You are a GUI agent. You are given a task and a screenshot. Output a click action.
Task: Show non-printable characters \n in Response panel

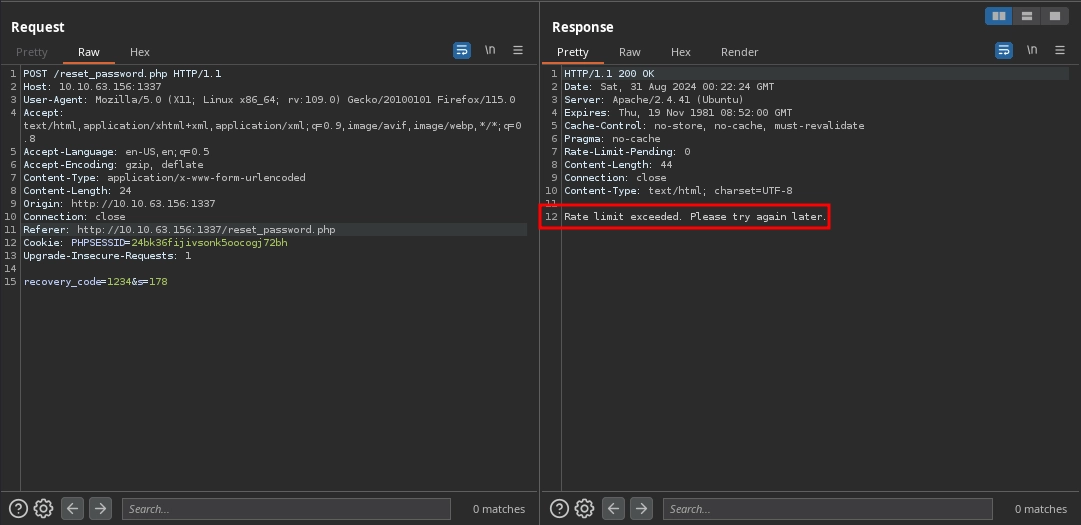click(x=1031, y=50)
